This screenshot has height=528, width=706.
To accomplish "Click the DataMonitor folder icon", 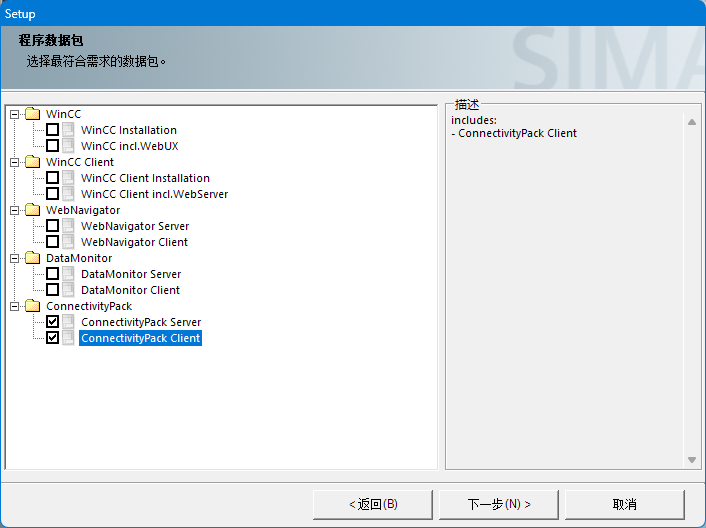I will click(x=32, y=258).
